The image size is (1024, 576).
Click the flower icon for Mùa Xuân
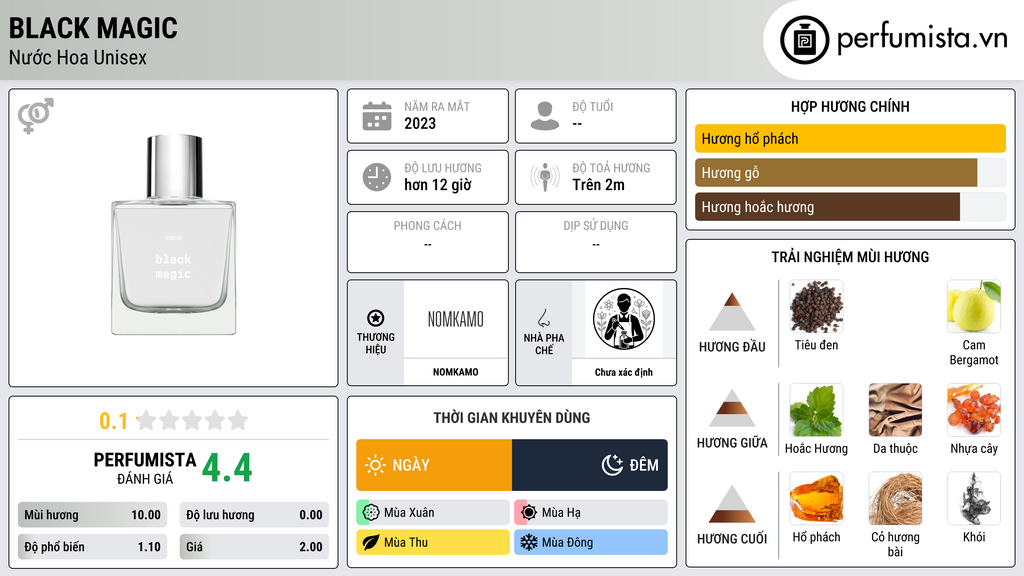point(371,512)
